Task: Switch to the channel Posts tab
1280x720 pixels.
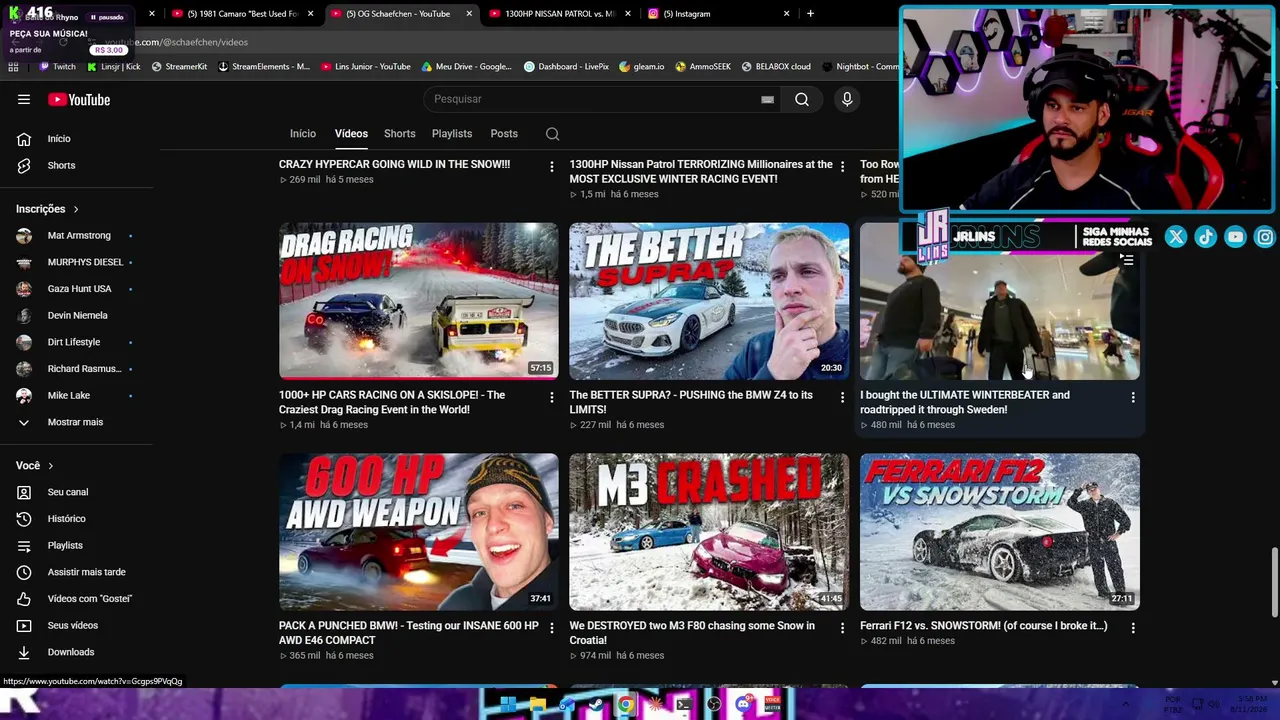Action: 504,134
